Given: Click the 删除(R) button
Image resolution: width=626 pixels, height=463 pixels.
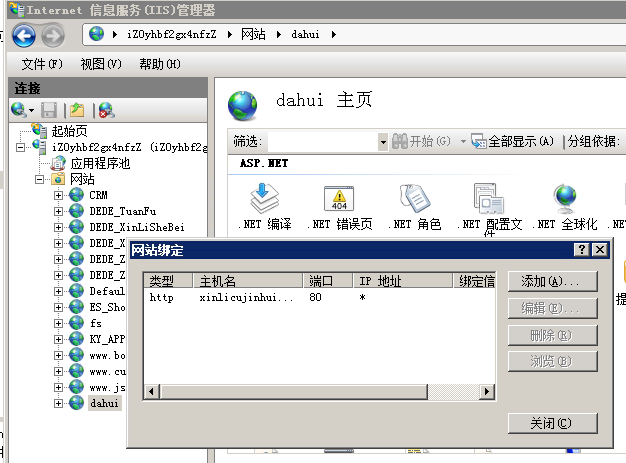Looking at the screenshot, I should coord(553,335).
